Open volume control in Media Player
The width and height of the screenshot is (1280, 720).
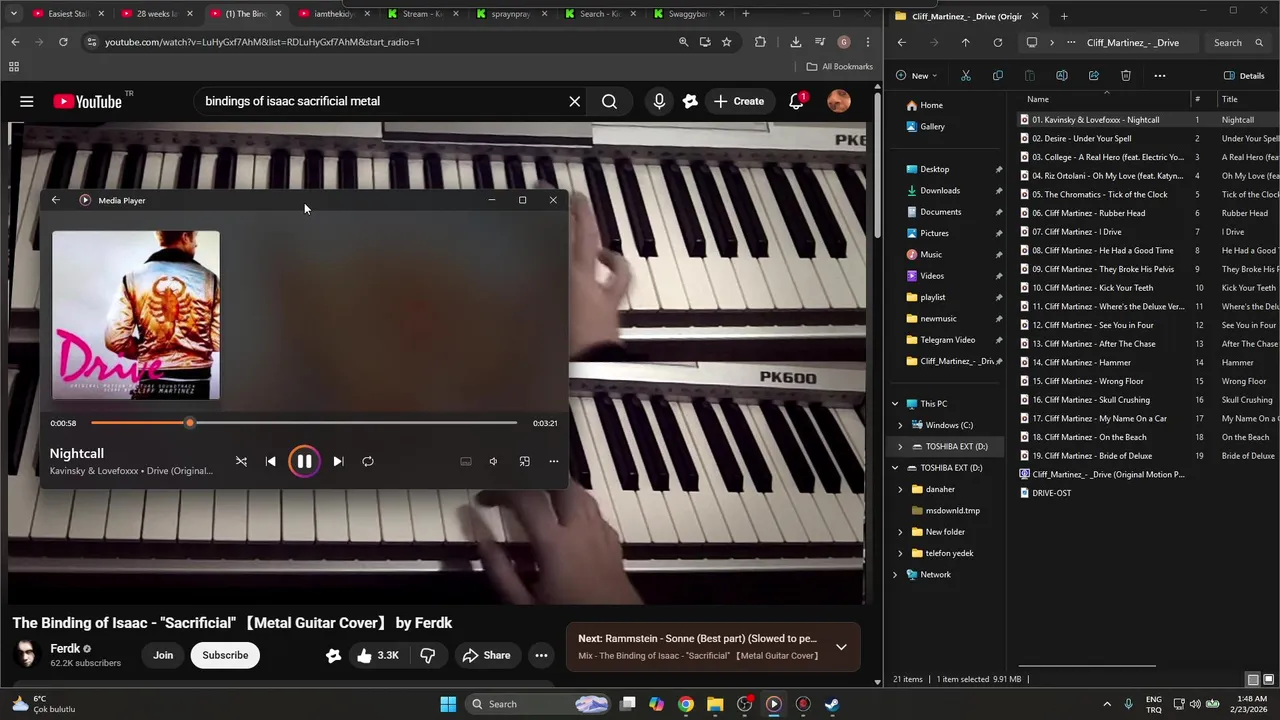(493, 461)
